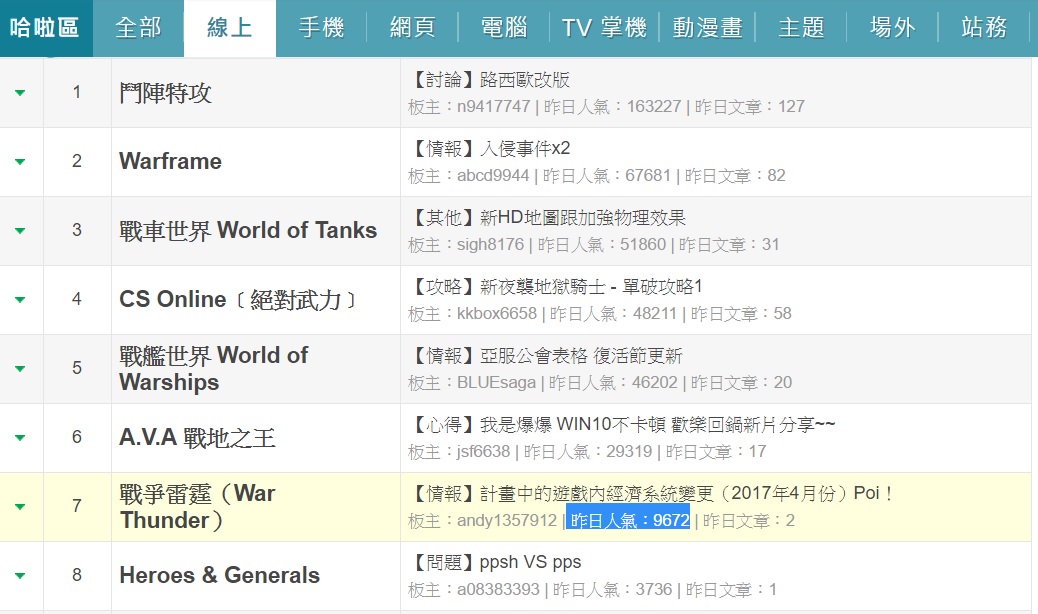This screenshot has height=614, width=1038.
Task: Click the green arrow beside World of Tanks
Action: (x=20, y=230)
